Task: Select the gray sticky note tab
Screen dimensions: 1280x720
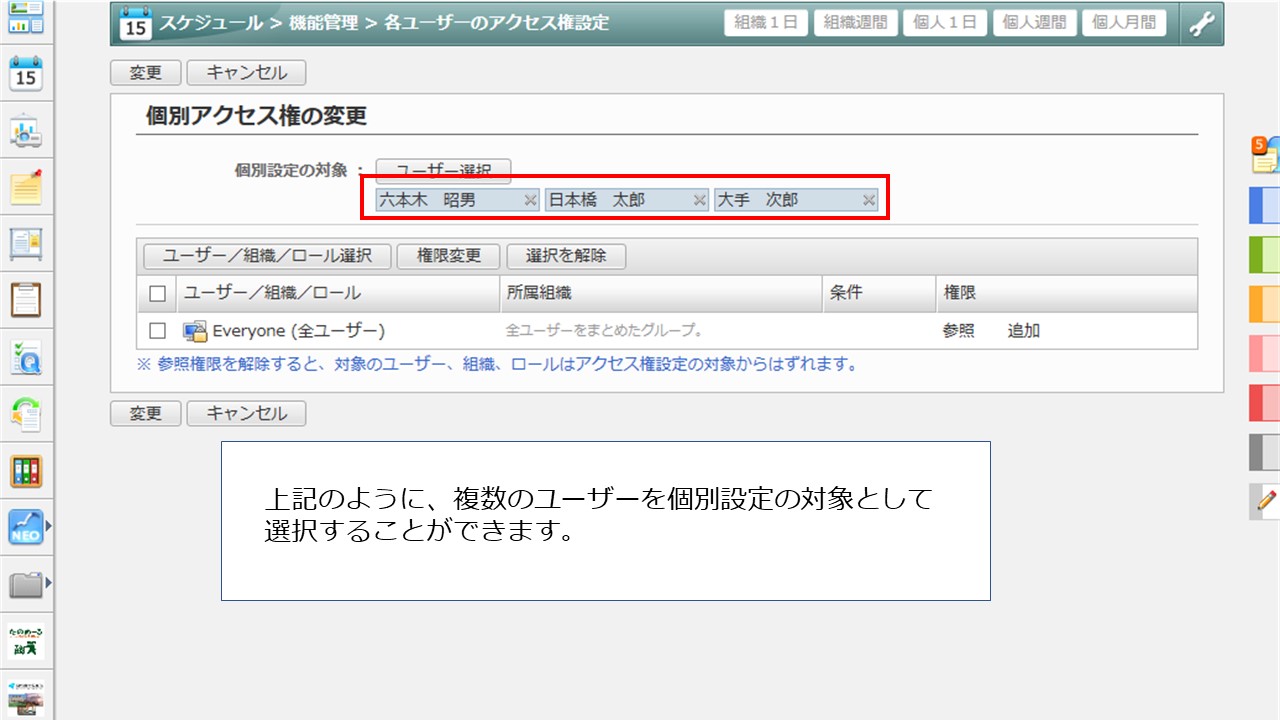Action: point(1265,452)
